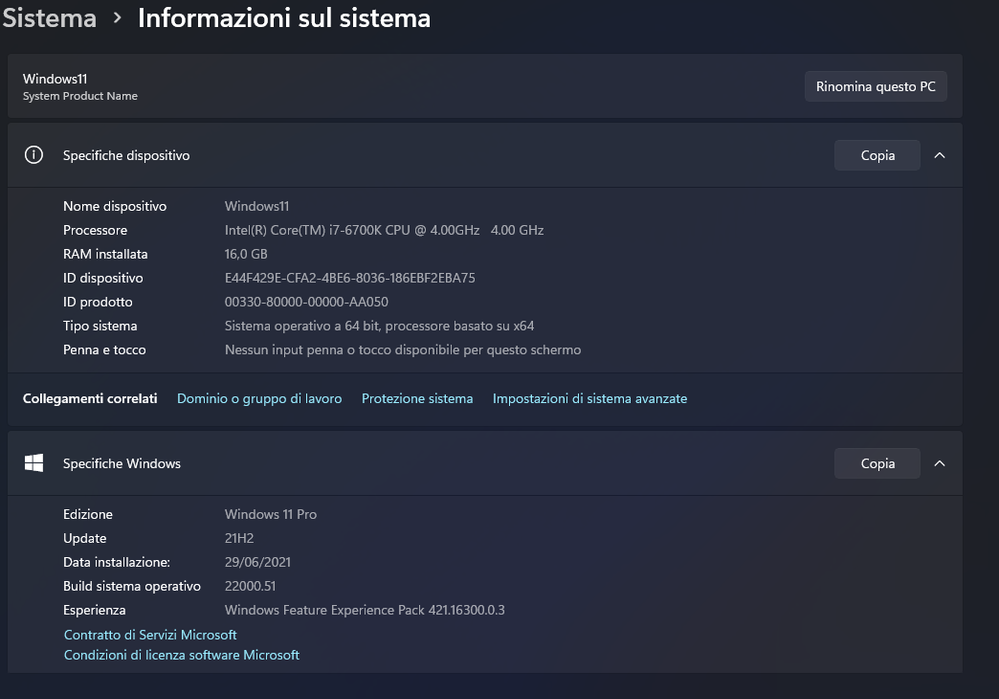Click the Intel(R) Core(TM) i7-6700K processor value

tap(384, 230)
